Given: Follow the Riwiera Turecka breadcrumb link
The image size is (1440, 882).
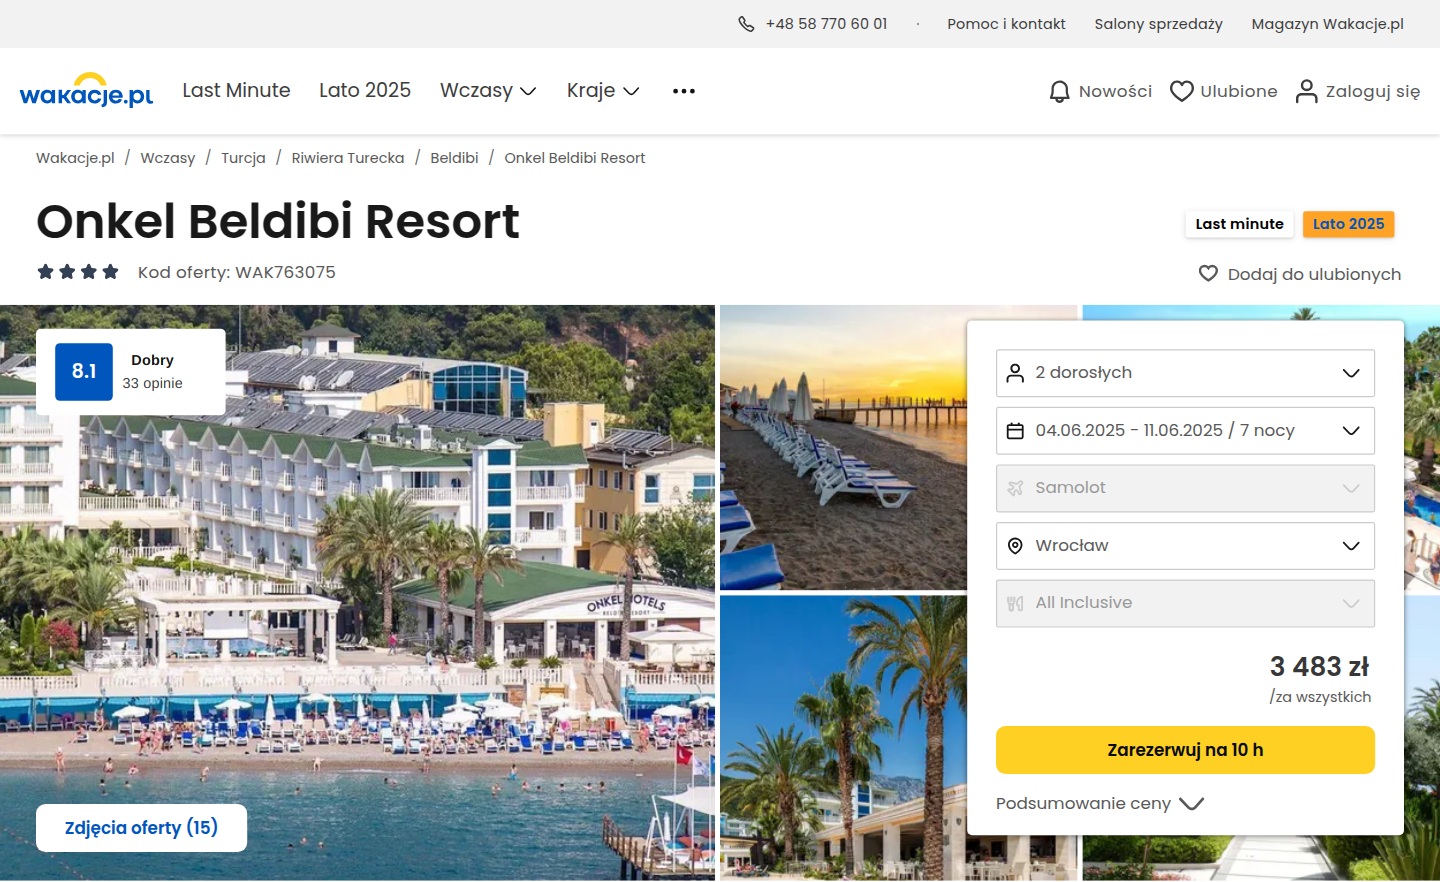Looking at the screenshot, I should click(348, 158).
